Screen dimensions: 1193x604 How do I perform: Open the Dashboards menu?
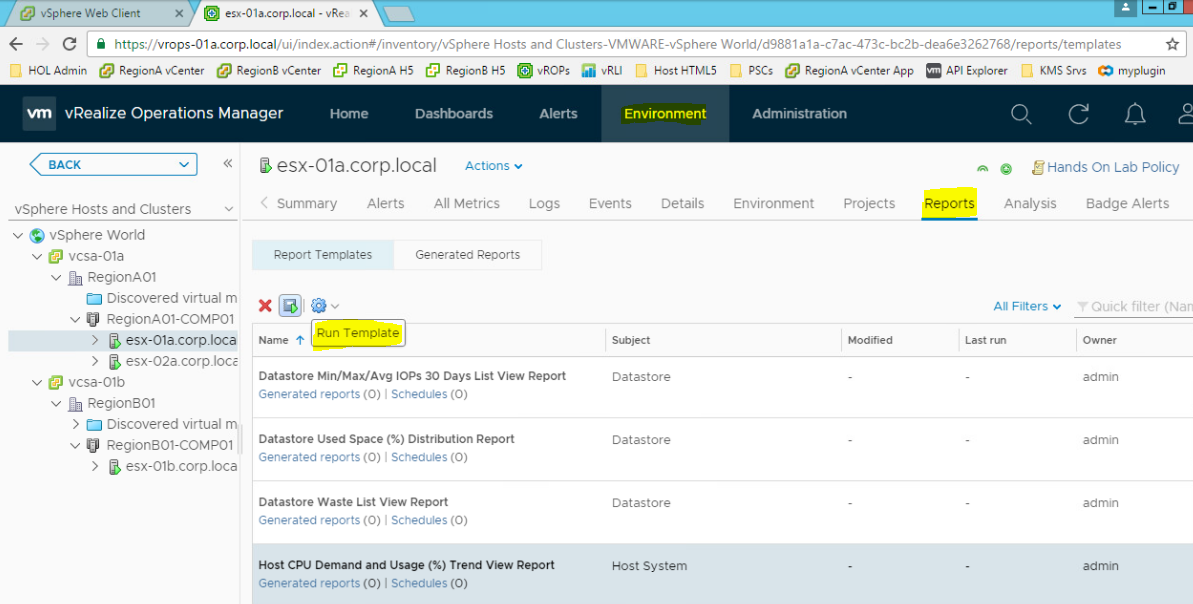click(x=454, y=113)
